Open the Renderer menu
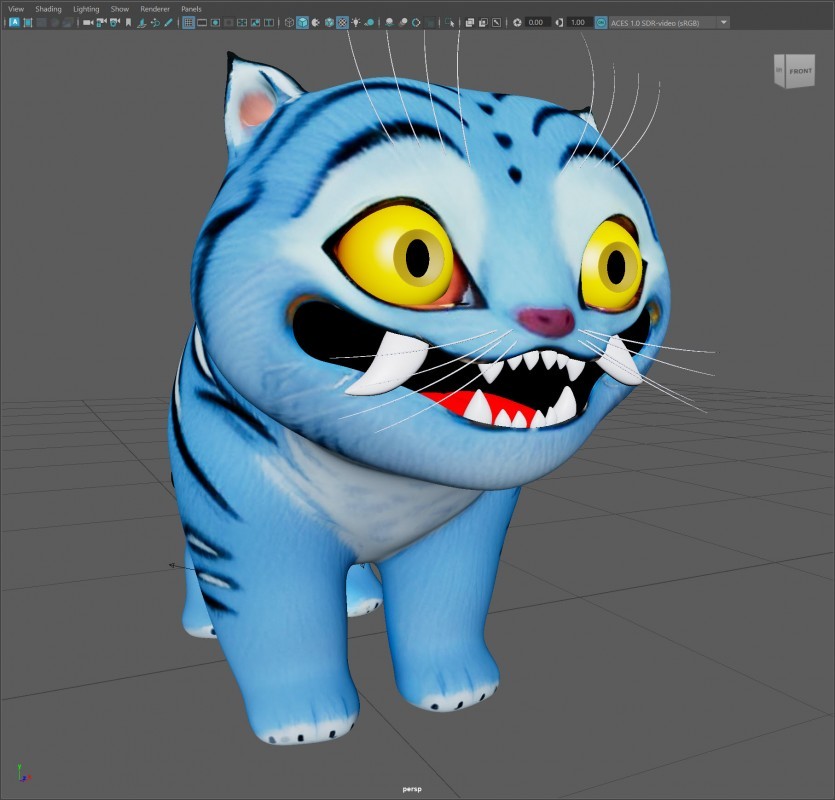This screenshot has width=835, height=800. point(155,9)
